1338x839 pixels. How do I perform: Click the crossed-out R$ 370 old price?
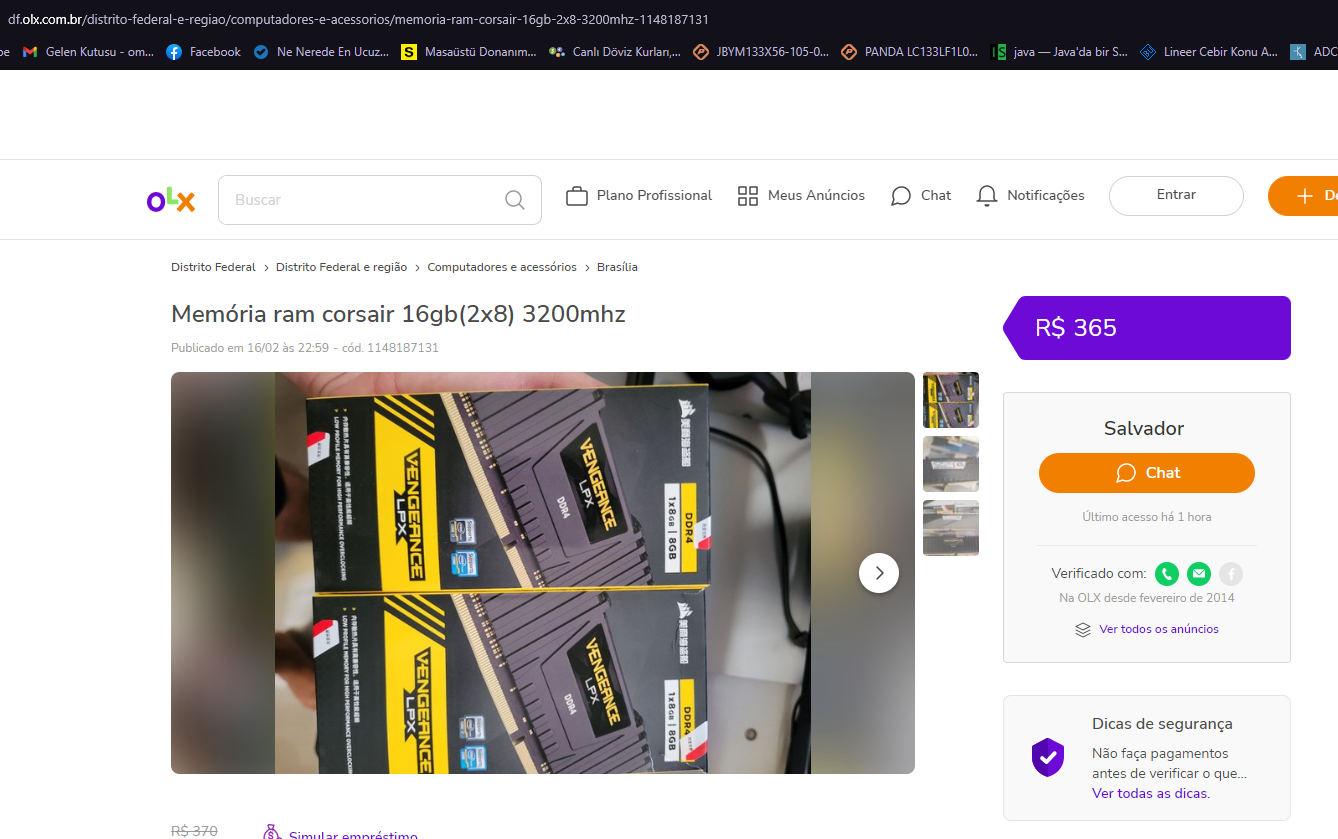tap(194, 831)
